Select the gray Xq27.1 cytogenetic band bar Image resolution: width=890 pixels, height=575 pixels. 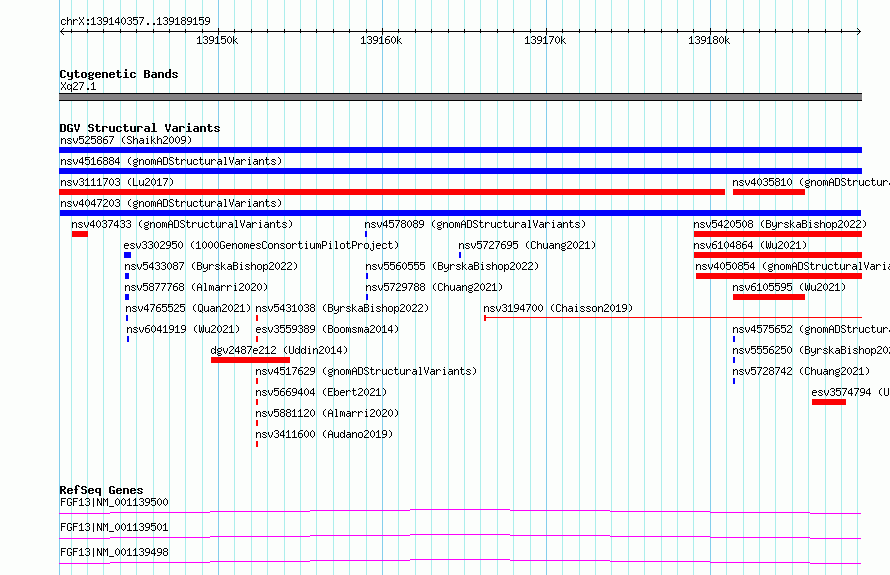tap(460, 97)
